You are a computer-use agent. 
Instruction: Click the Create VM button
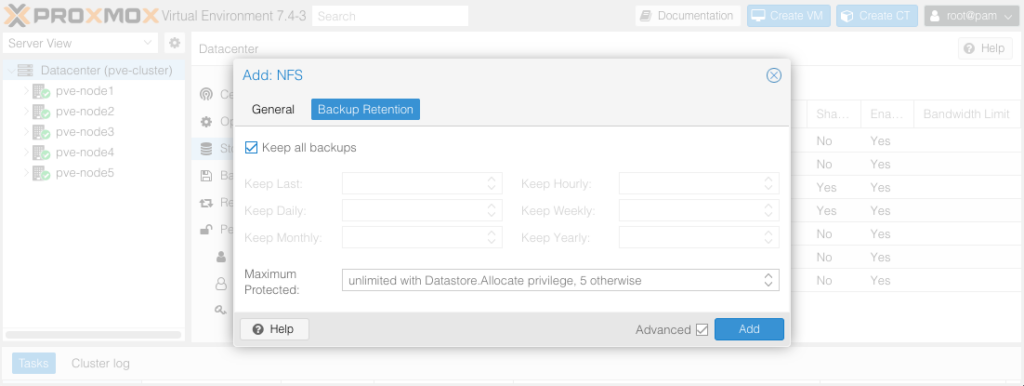click(788, 16)
